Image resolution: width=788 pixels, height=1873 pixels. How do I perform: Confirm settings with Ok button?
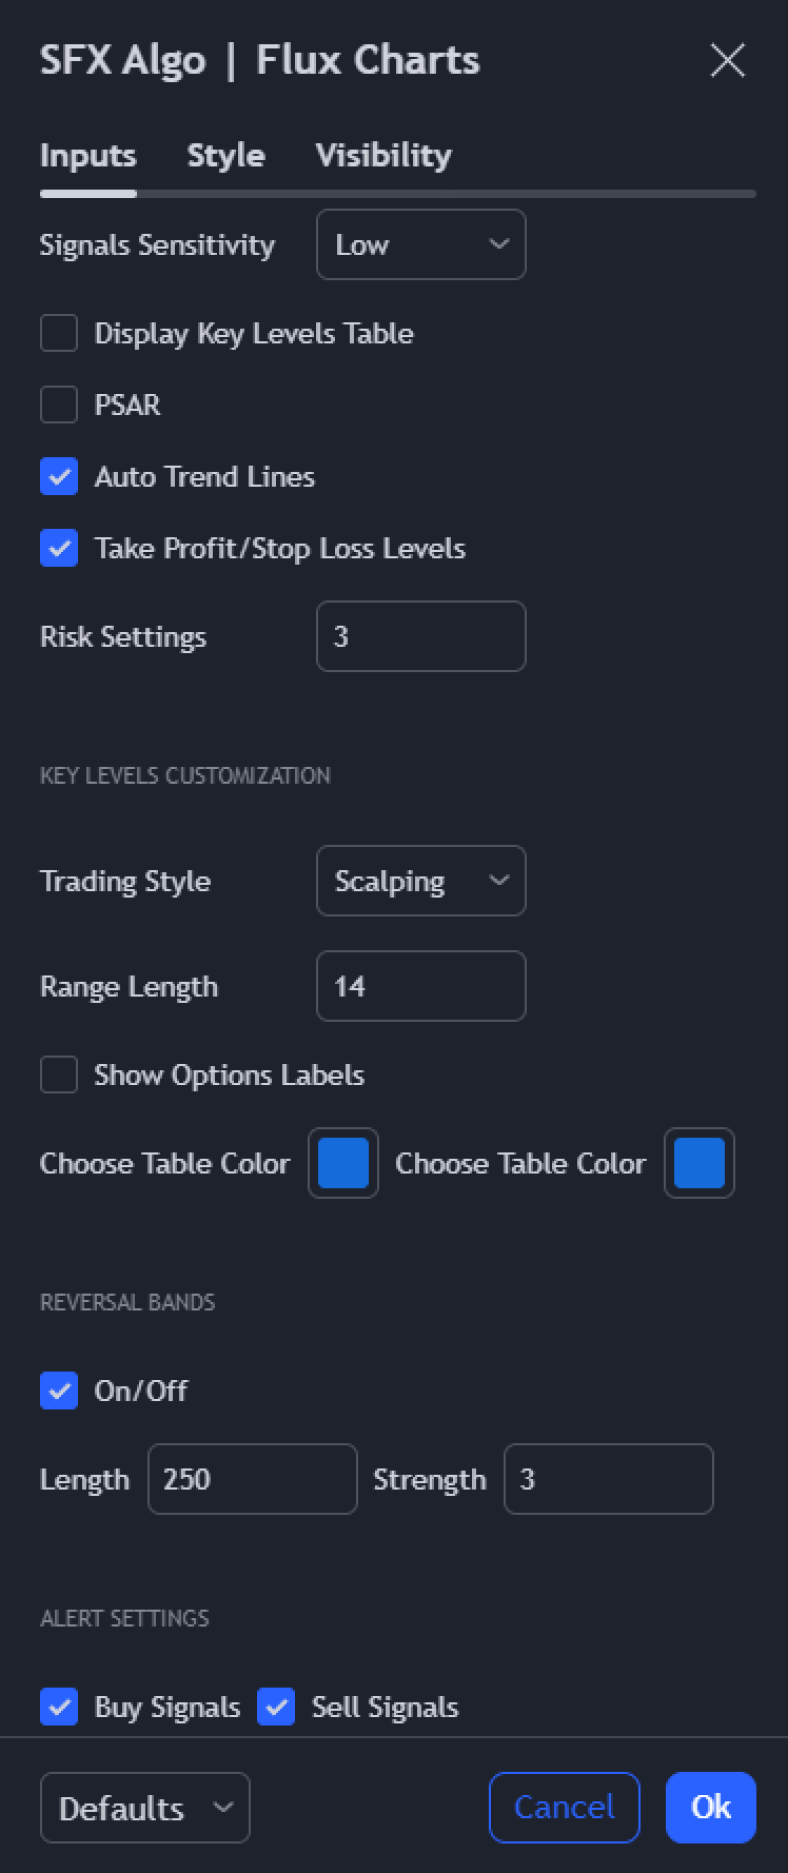710,1807
